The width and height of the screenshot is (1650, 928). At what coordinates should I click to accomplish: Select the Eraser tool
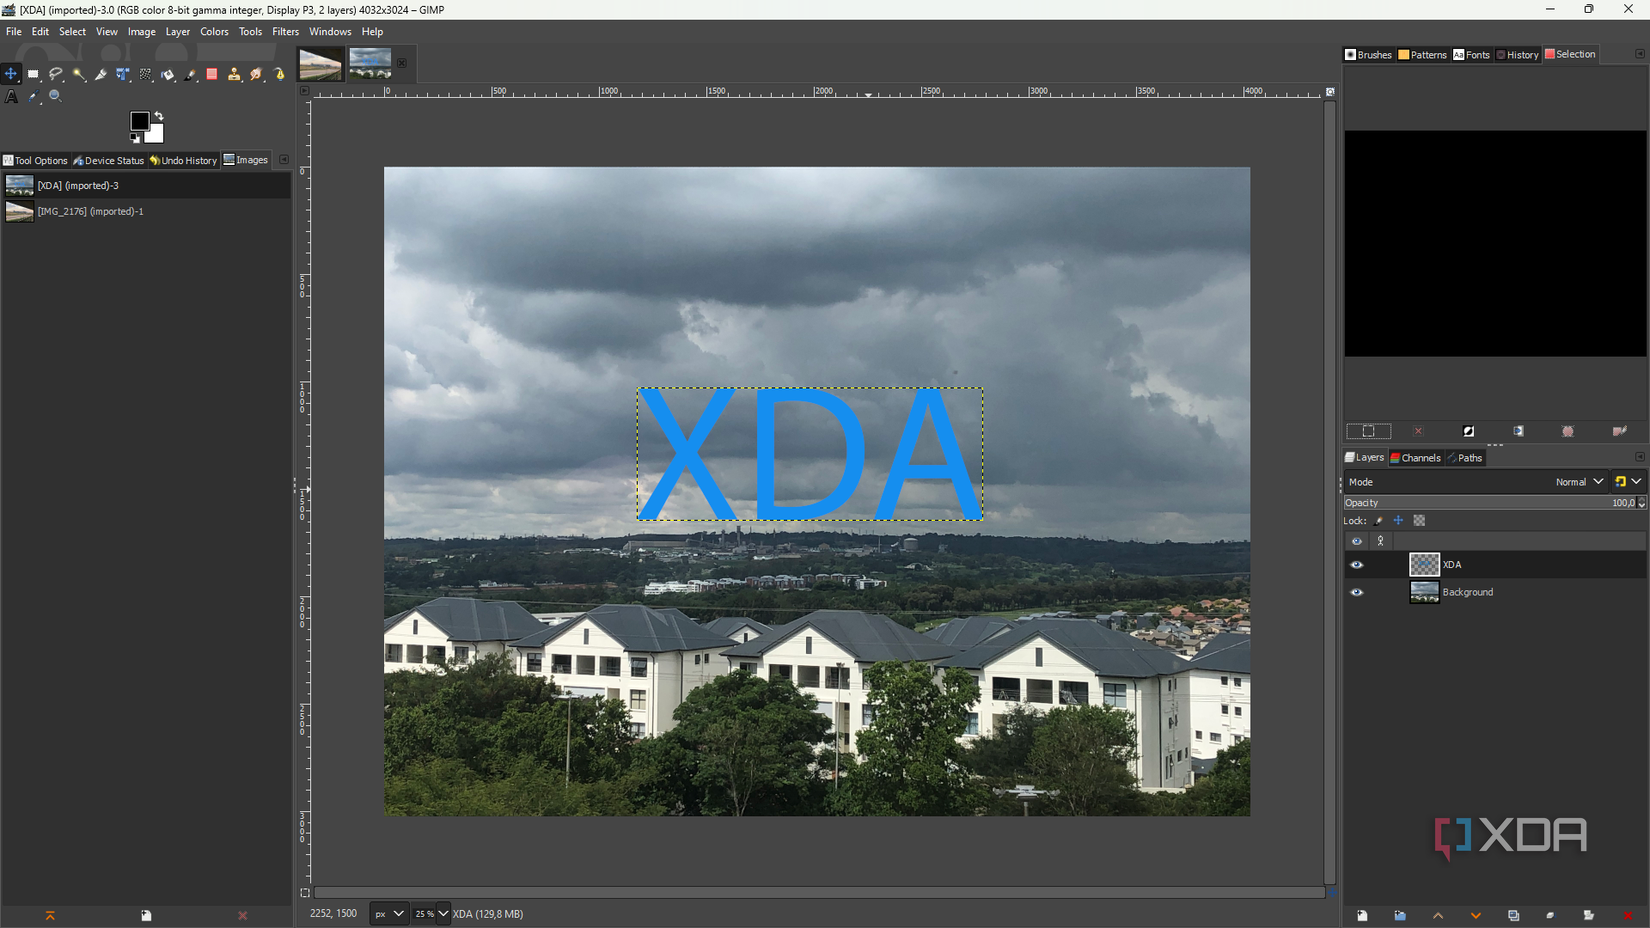coord(212,74)
